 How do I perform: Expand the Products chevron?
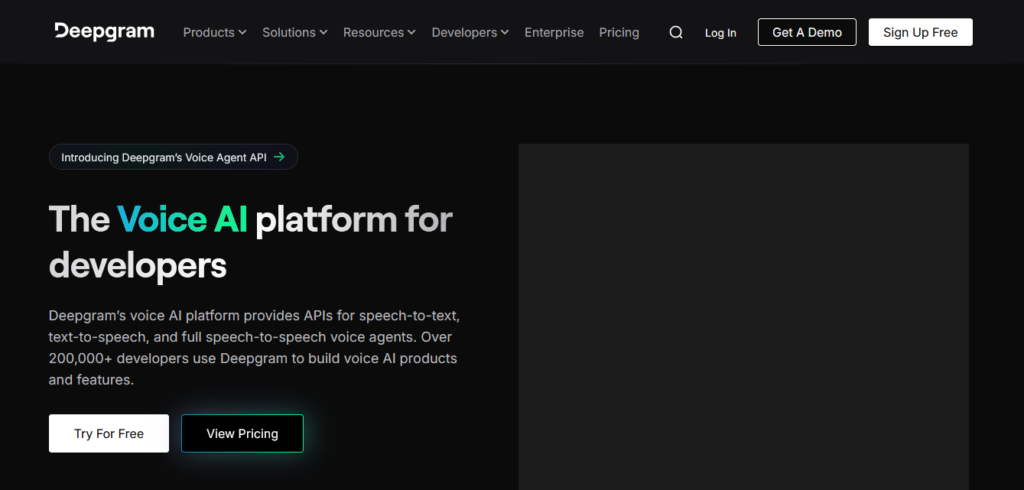(242, 33)
